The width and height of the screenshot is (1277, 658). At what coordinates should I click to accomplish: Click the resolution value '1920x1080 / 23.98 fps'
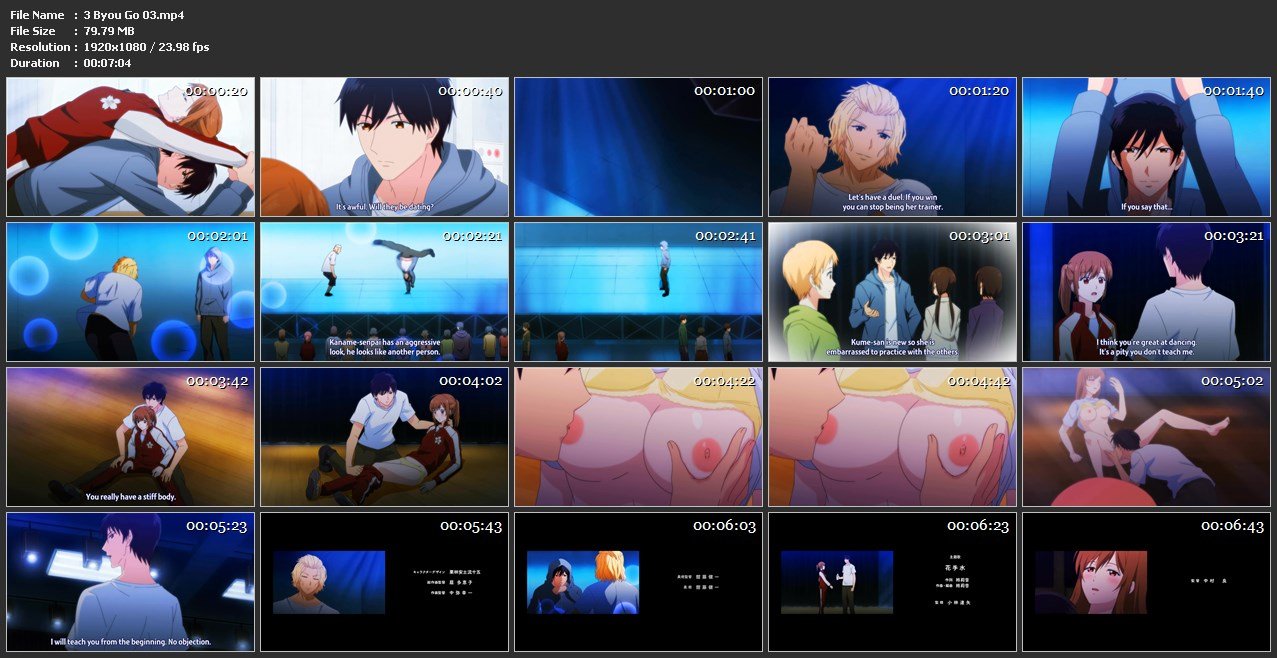click(x=146, y=47)
